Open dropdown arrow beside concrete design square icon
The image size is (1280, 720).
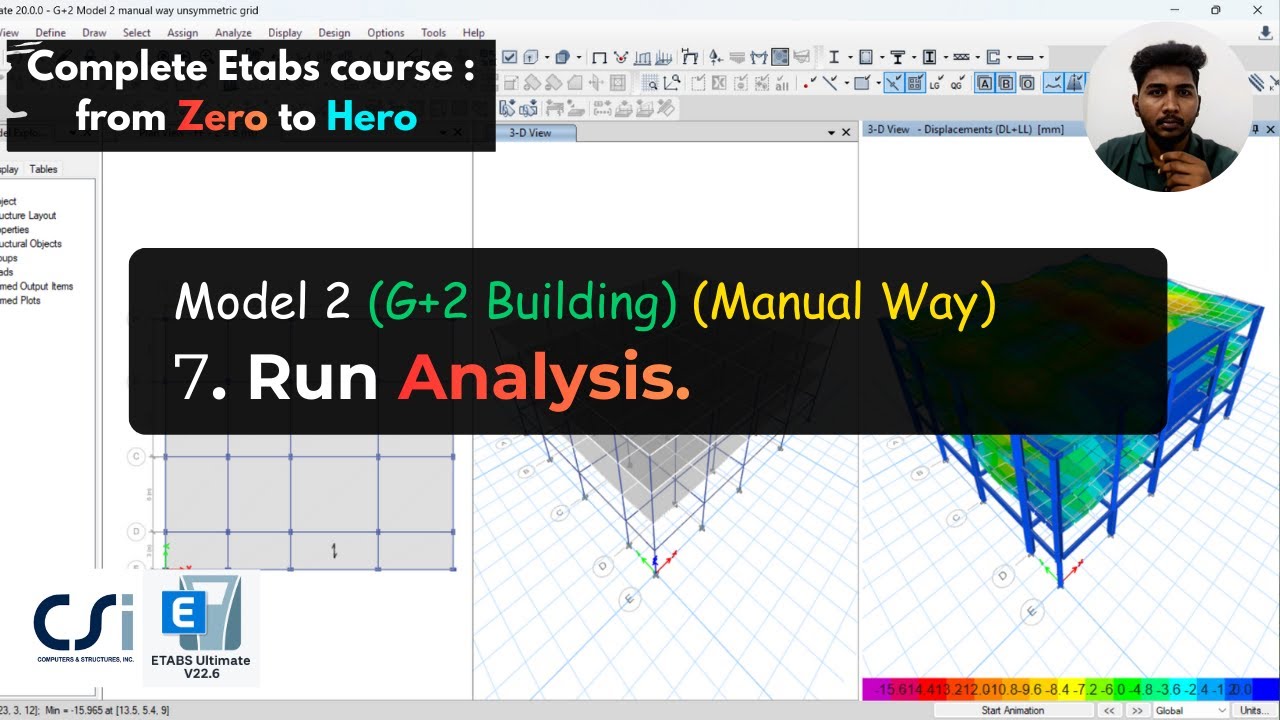880,57
